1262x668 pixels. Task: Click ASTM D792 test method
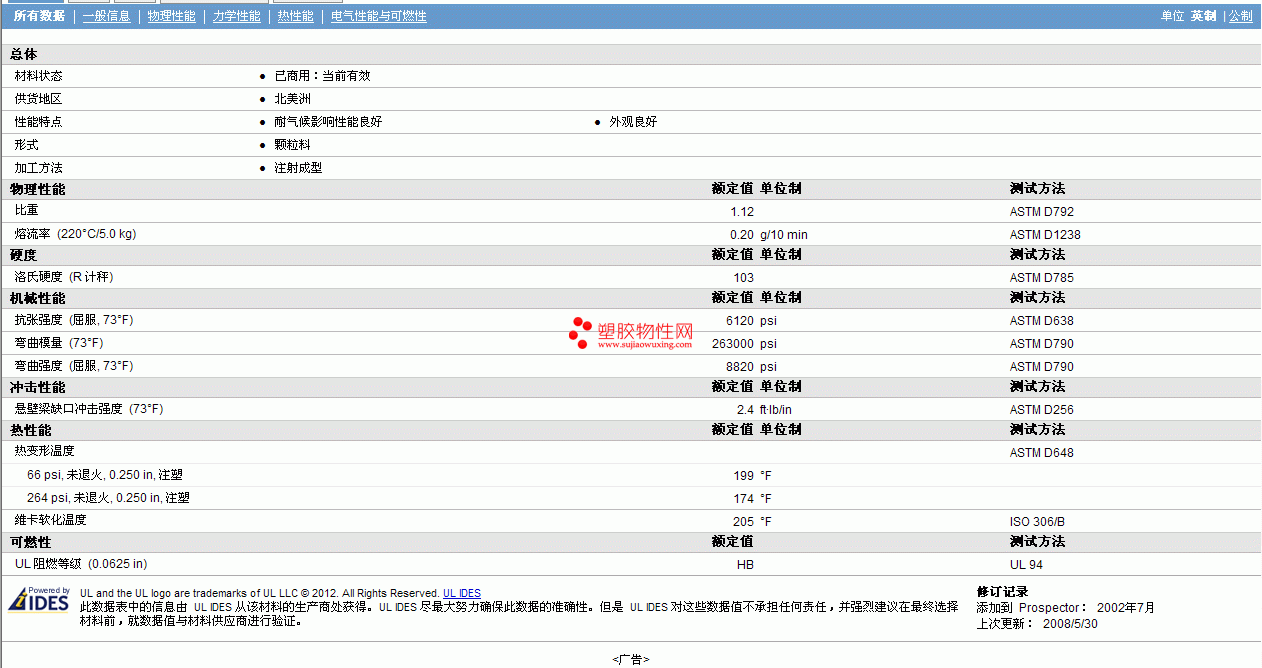[x=1042, y=212]
